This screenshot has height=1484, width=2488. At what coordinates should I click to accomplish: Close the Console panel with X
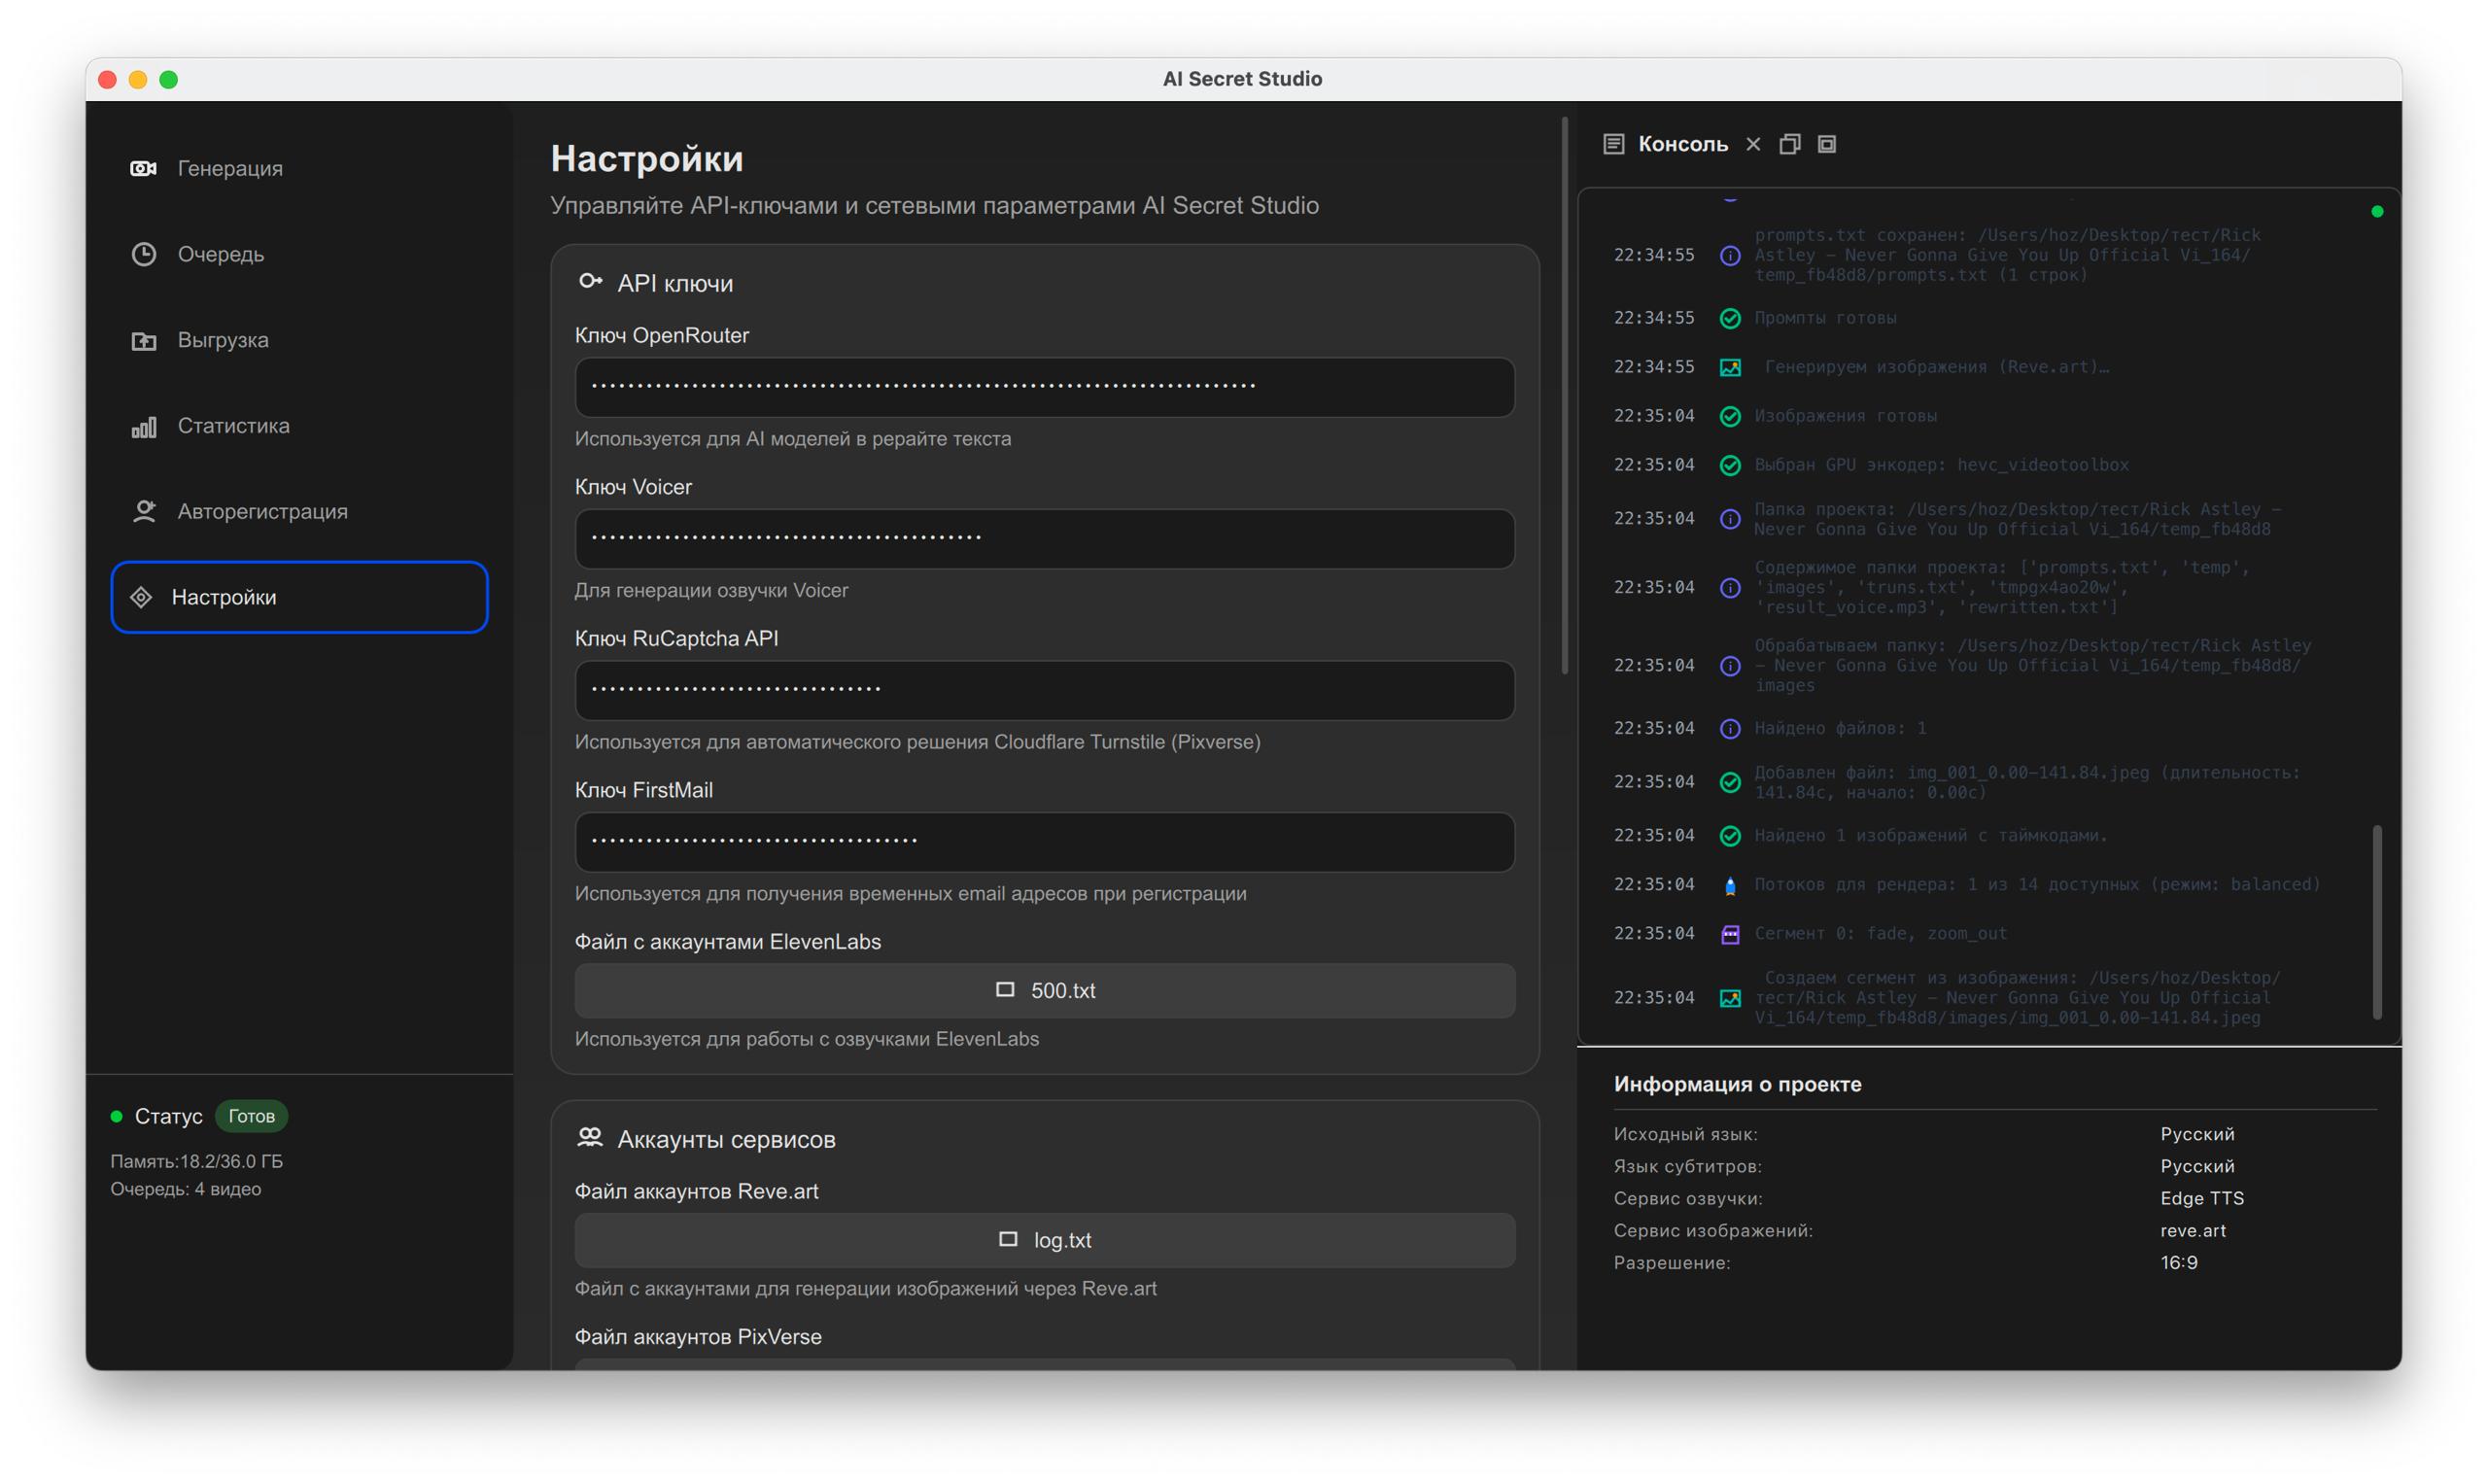click(1753, 144)
